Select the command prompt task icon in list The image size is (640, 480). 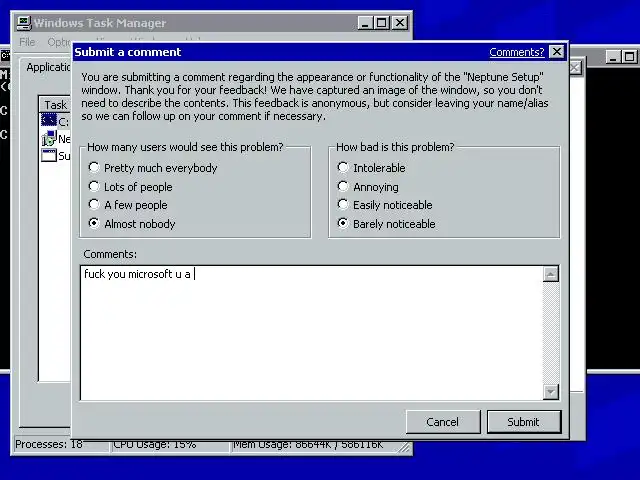click(x=49, y=120)
